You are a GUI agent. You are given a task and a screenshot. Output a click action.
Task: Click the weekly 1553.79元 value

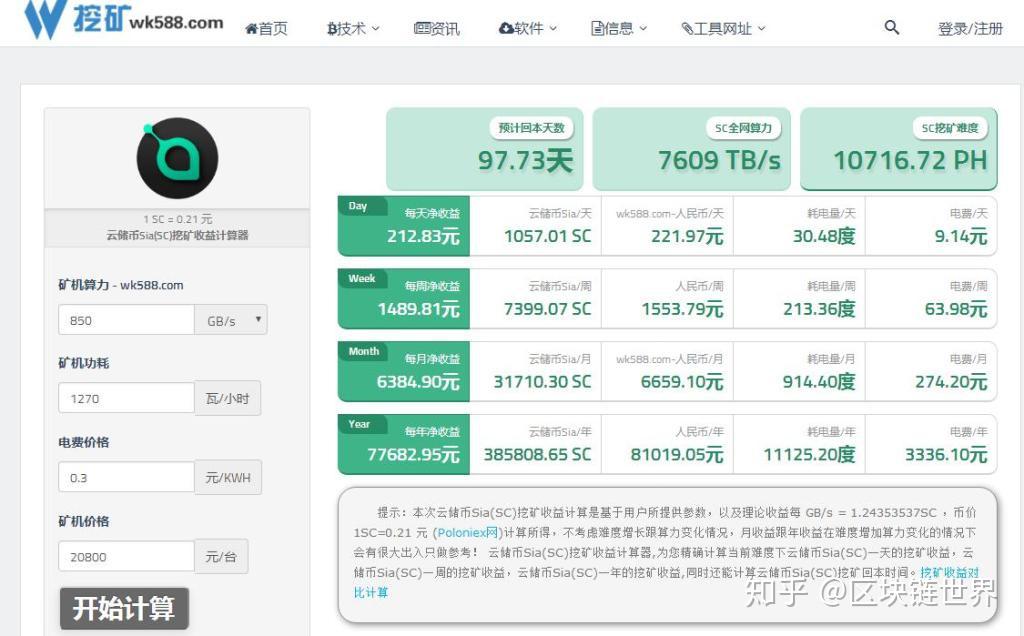pyautogui.click(x=682, y=309)
